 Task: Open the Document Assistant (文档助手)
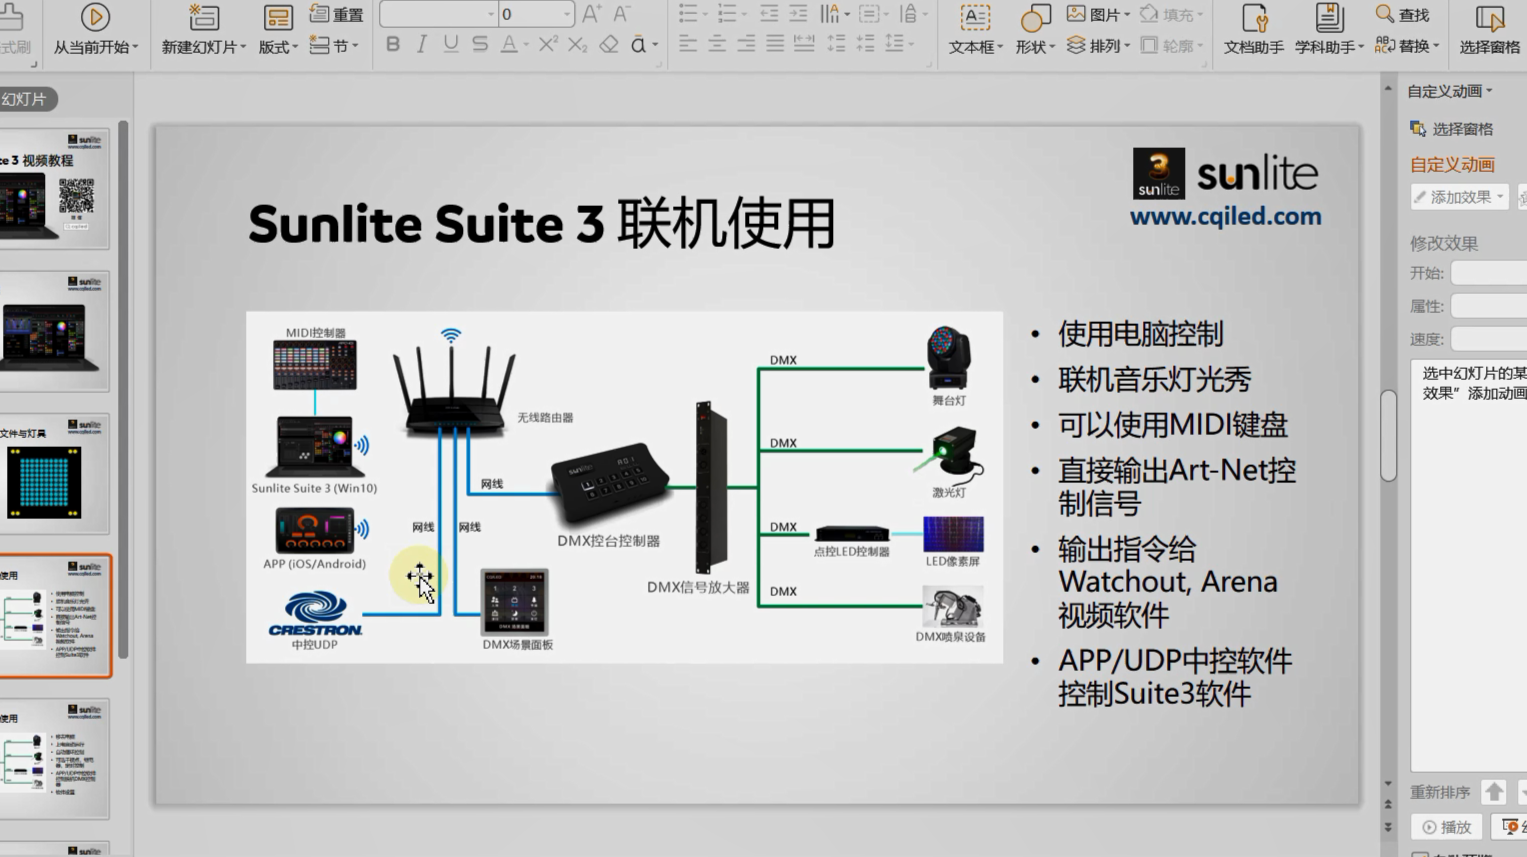click(1254, 28)
